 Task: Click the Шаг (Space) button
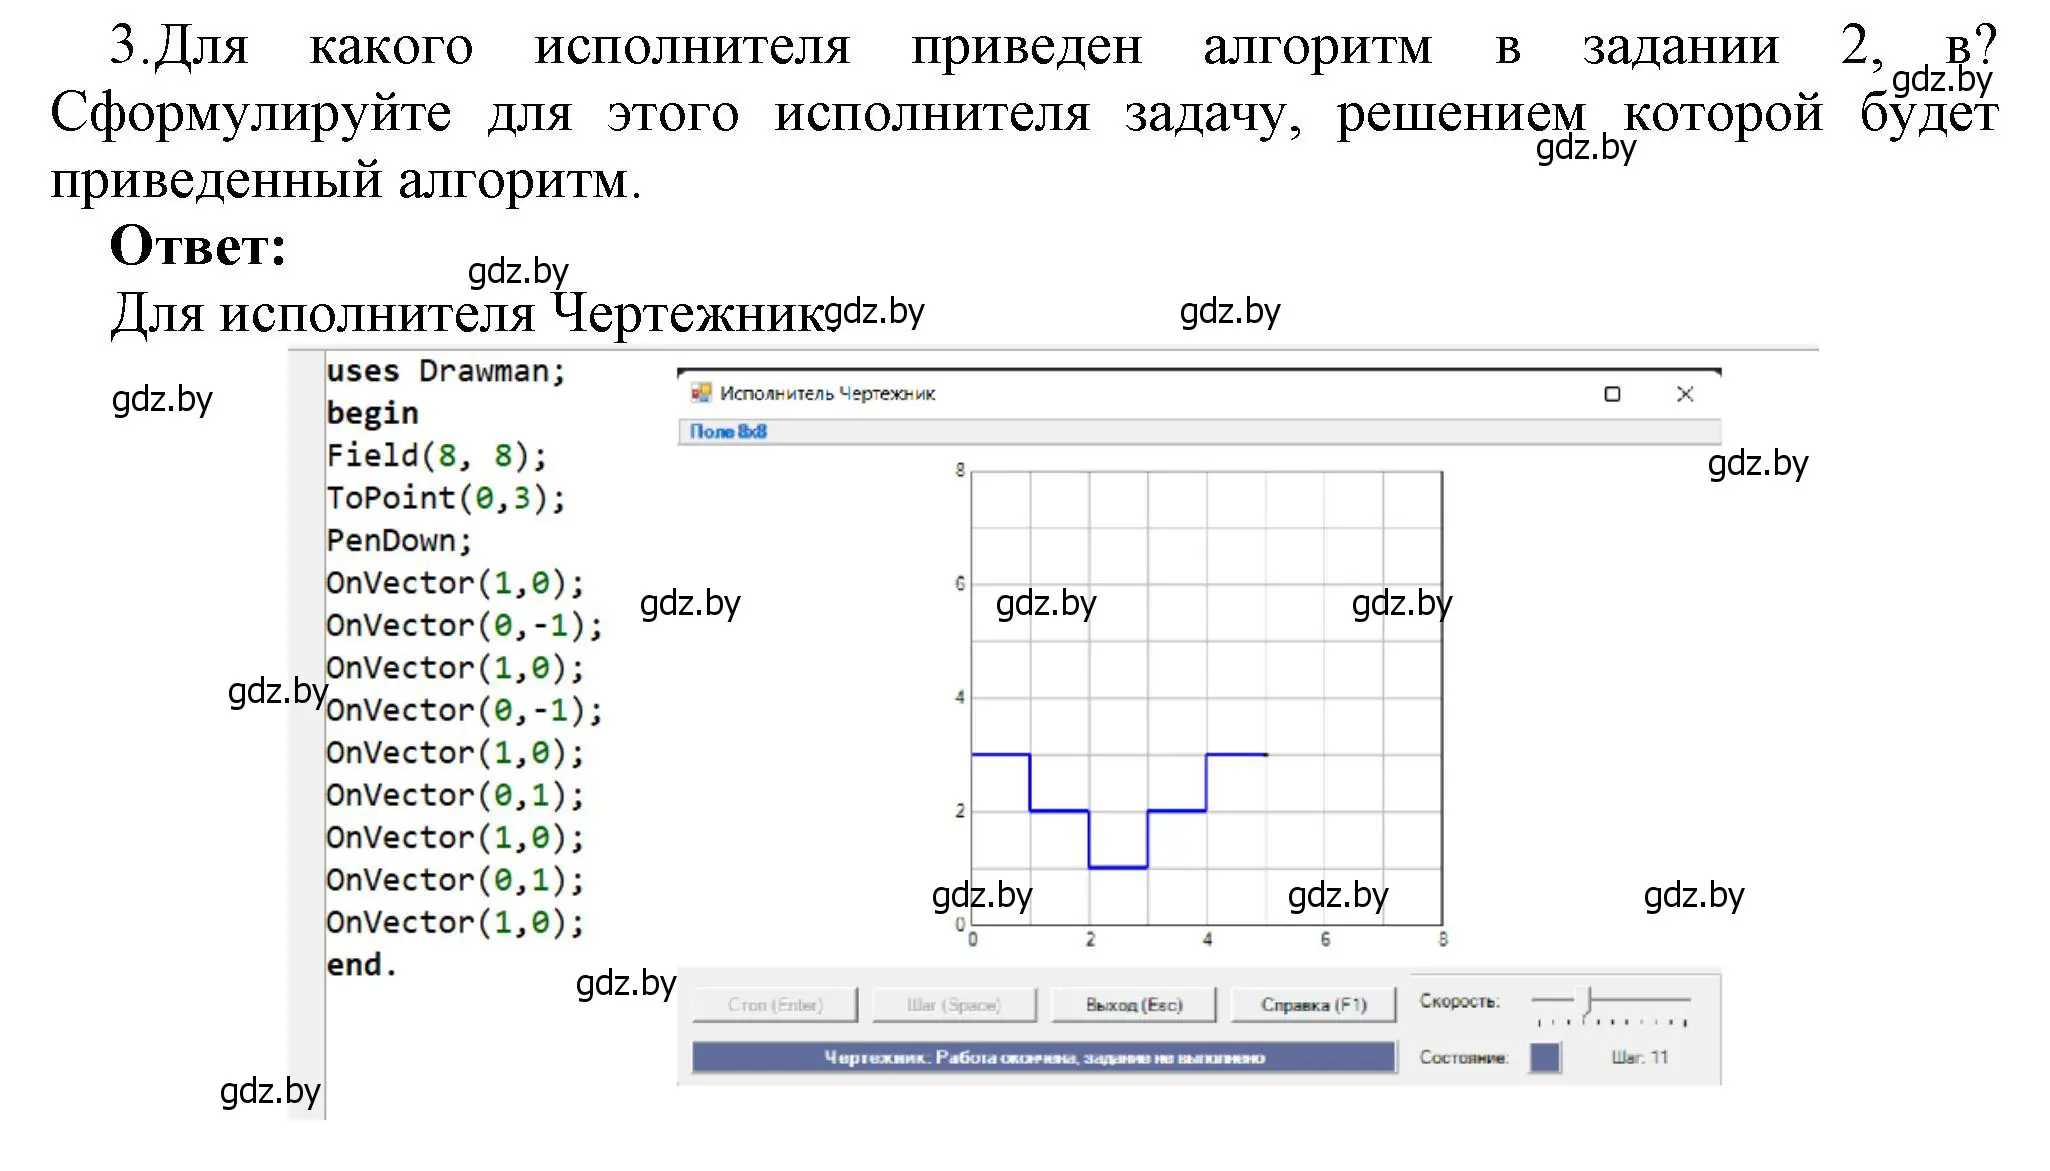(954, 1004)
